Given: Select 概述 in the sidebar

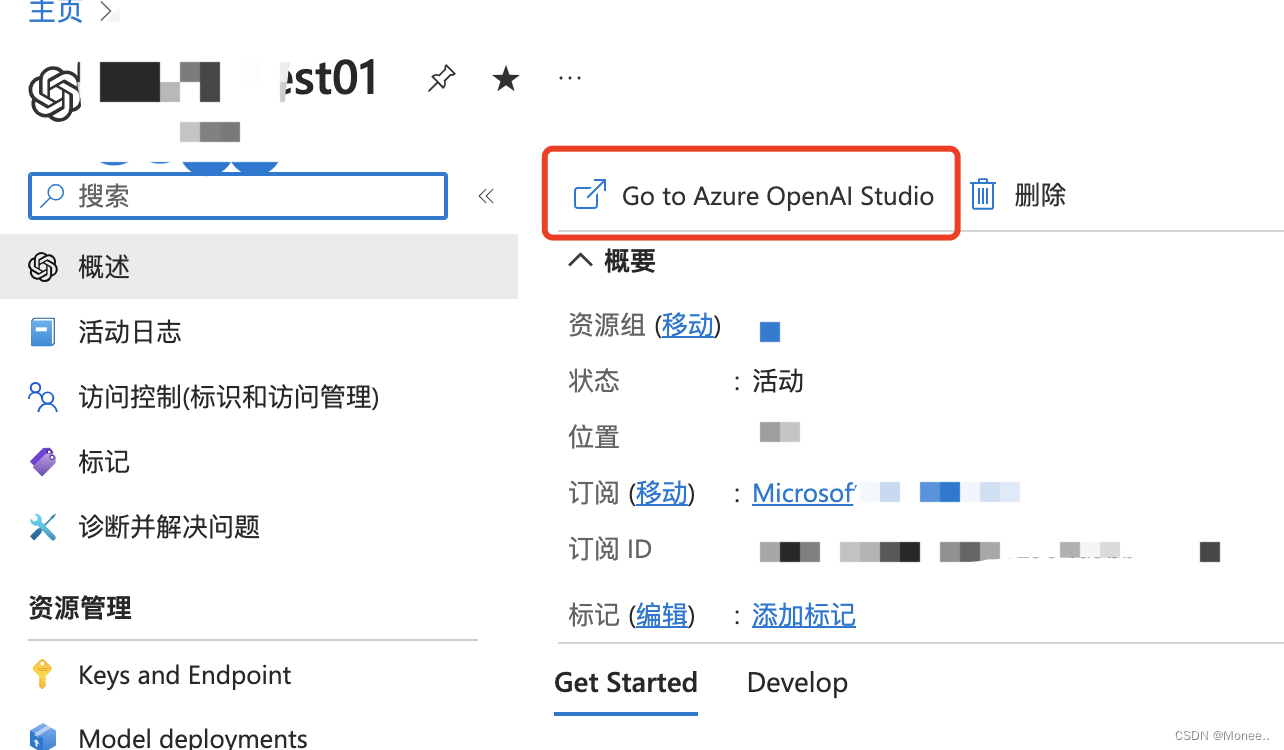Looking at the screenshot, I should tap(103, 266).
